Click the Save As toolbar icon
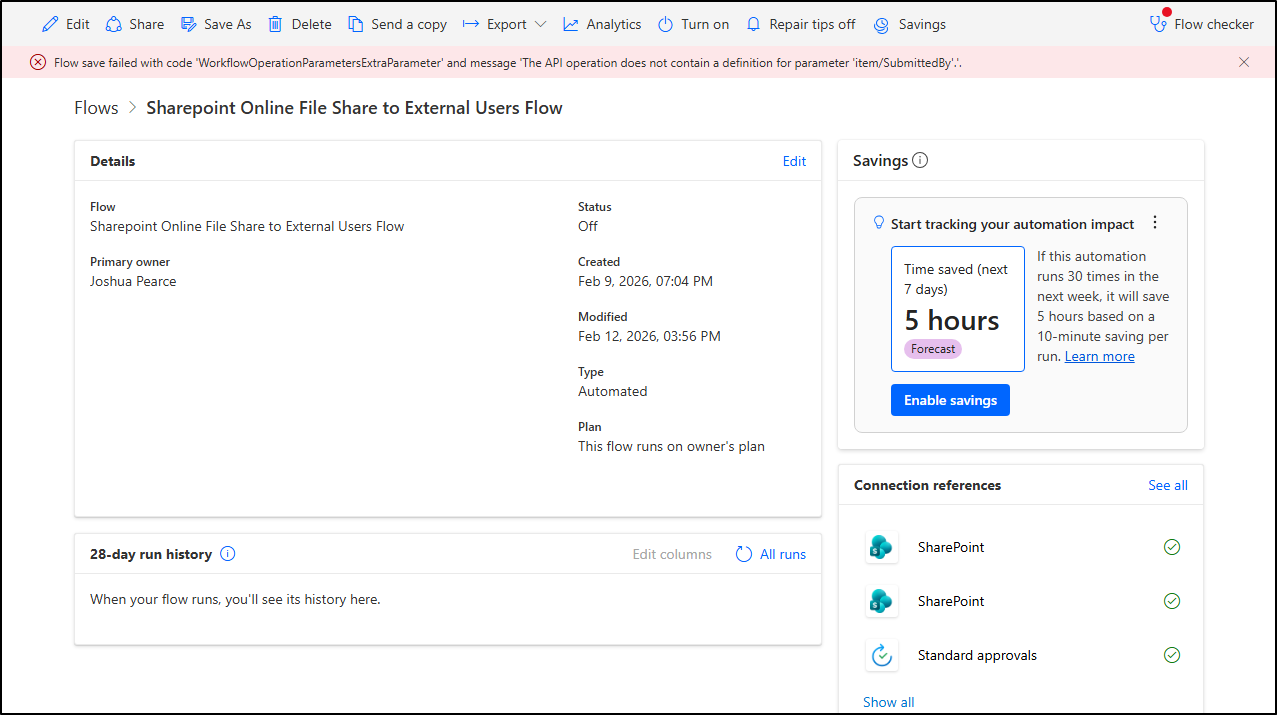This screenshot has width=1277, height=715. [189, 24]
